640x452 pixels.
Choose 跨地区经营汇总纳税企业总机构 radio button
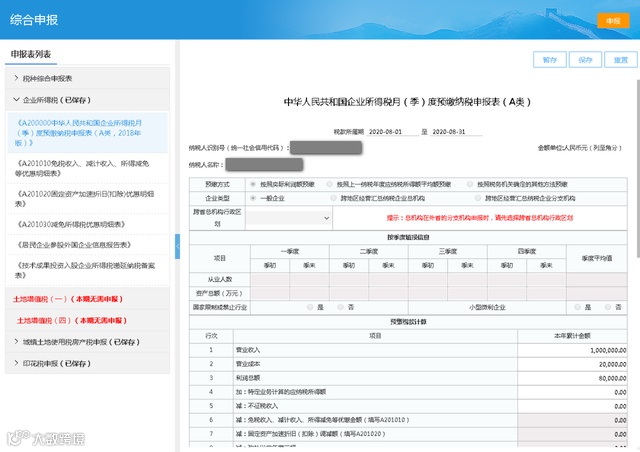[x=333, y=198]
